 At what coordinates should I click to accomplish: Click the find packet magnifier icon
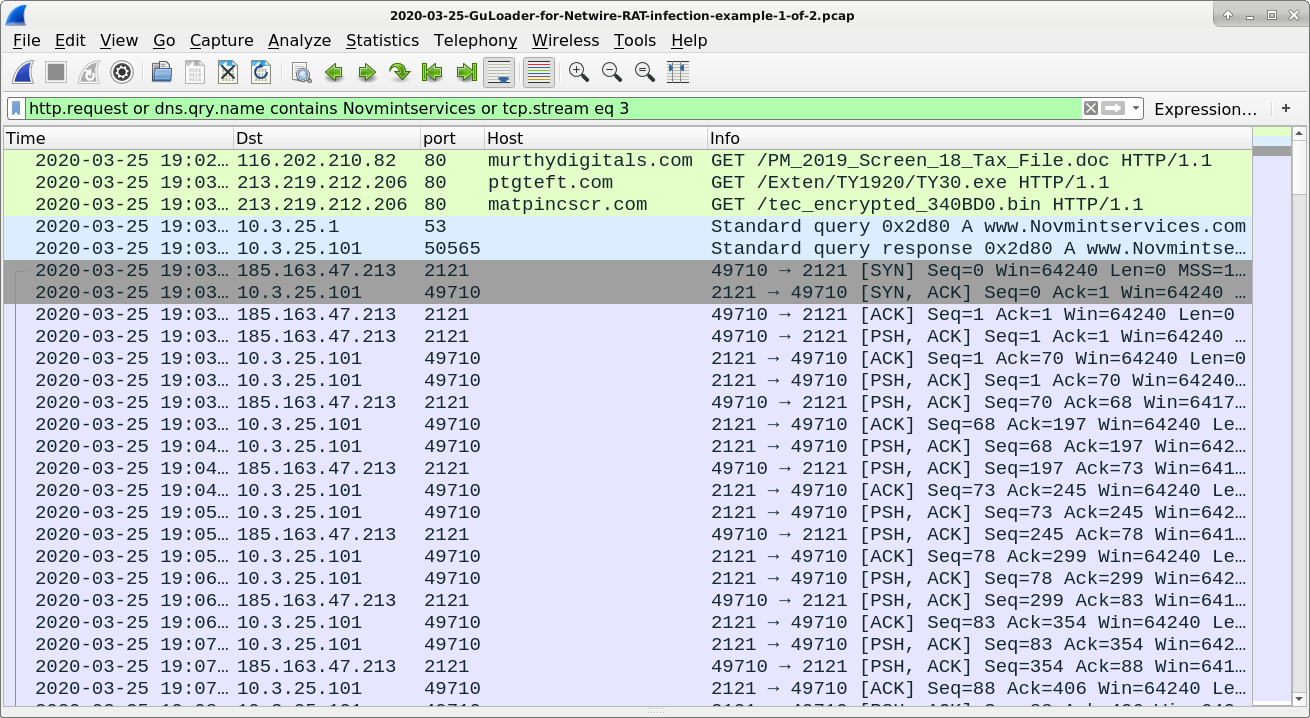point(299,72)
